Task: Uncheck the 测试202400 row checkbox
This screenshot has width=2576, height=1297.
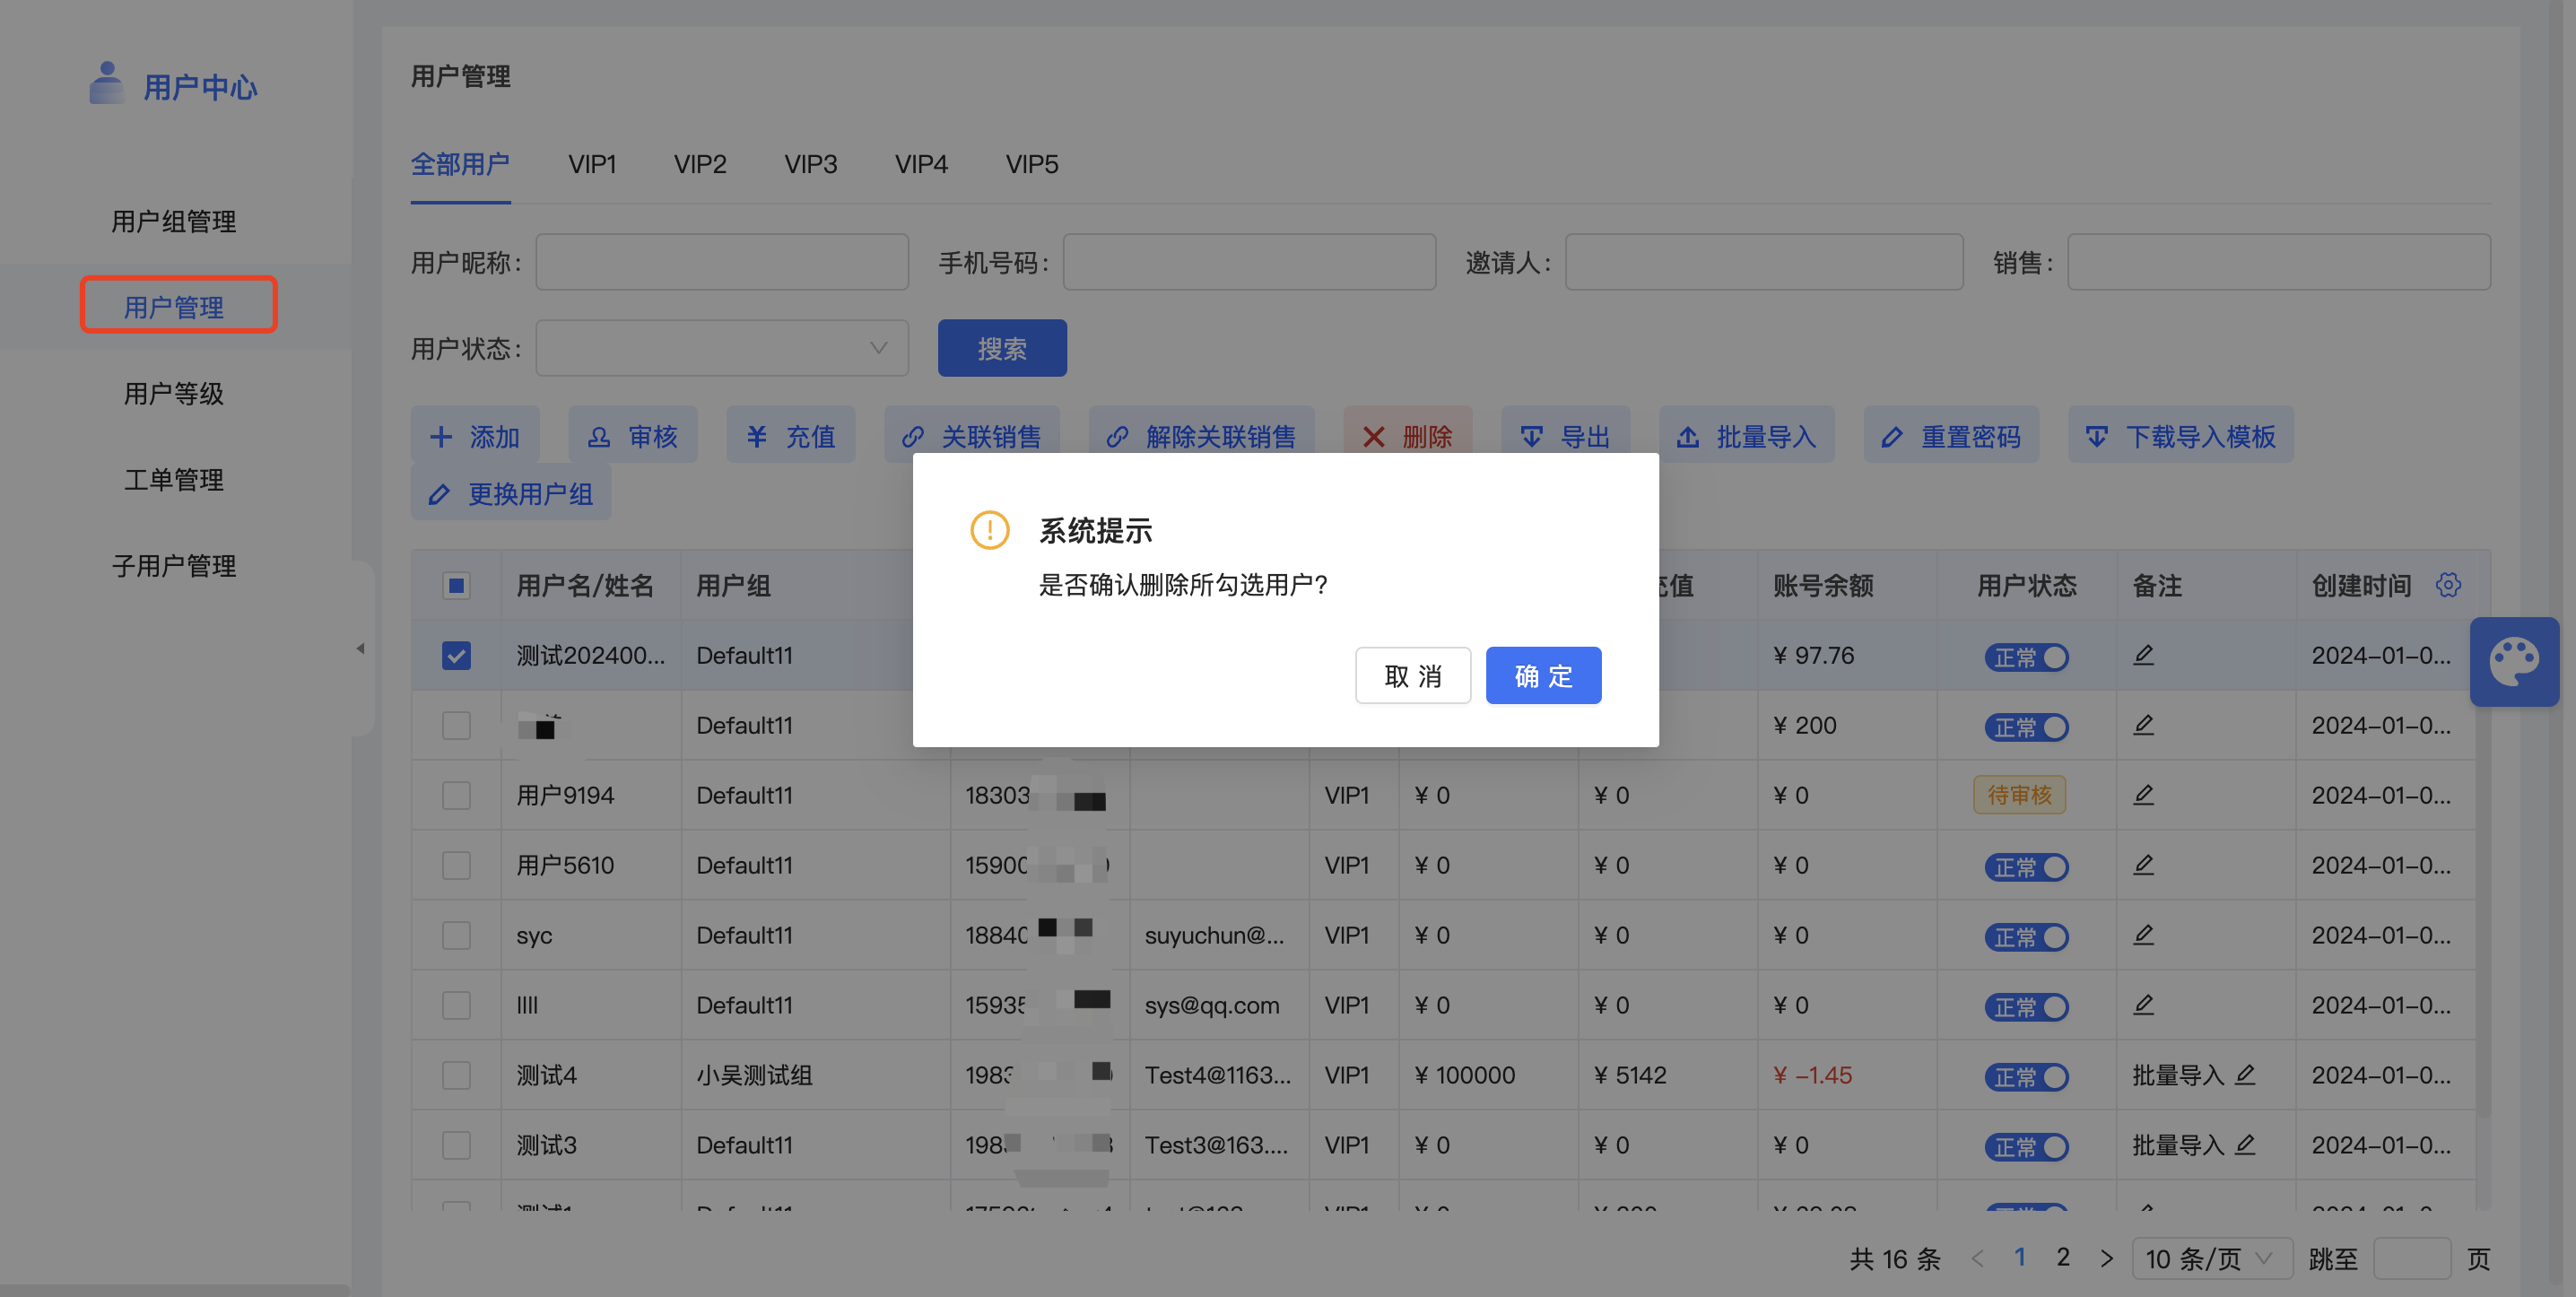Action: coord(456,655)
